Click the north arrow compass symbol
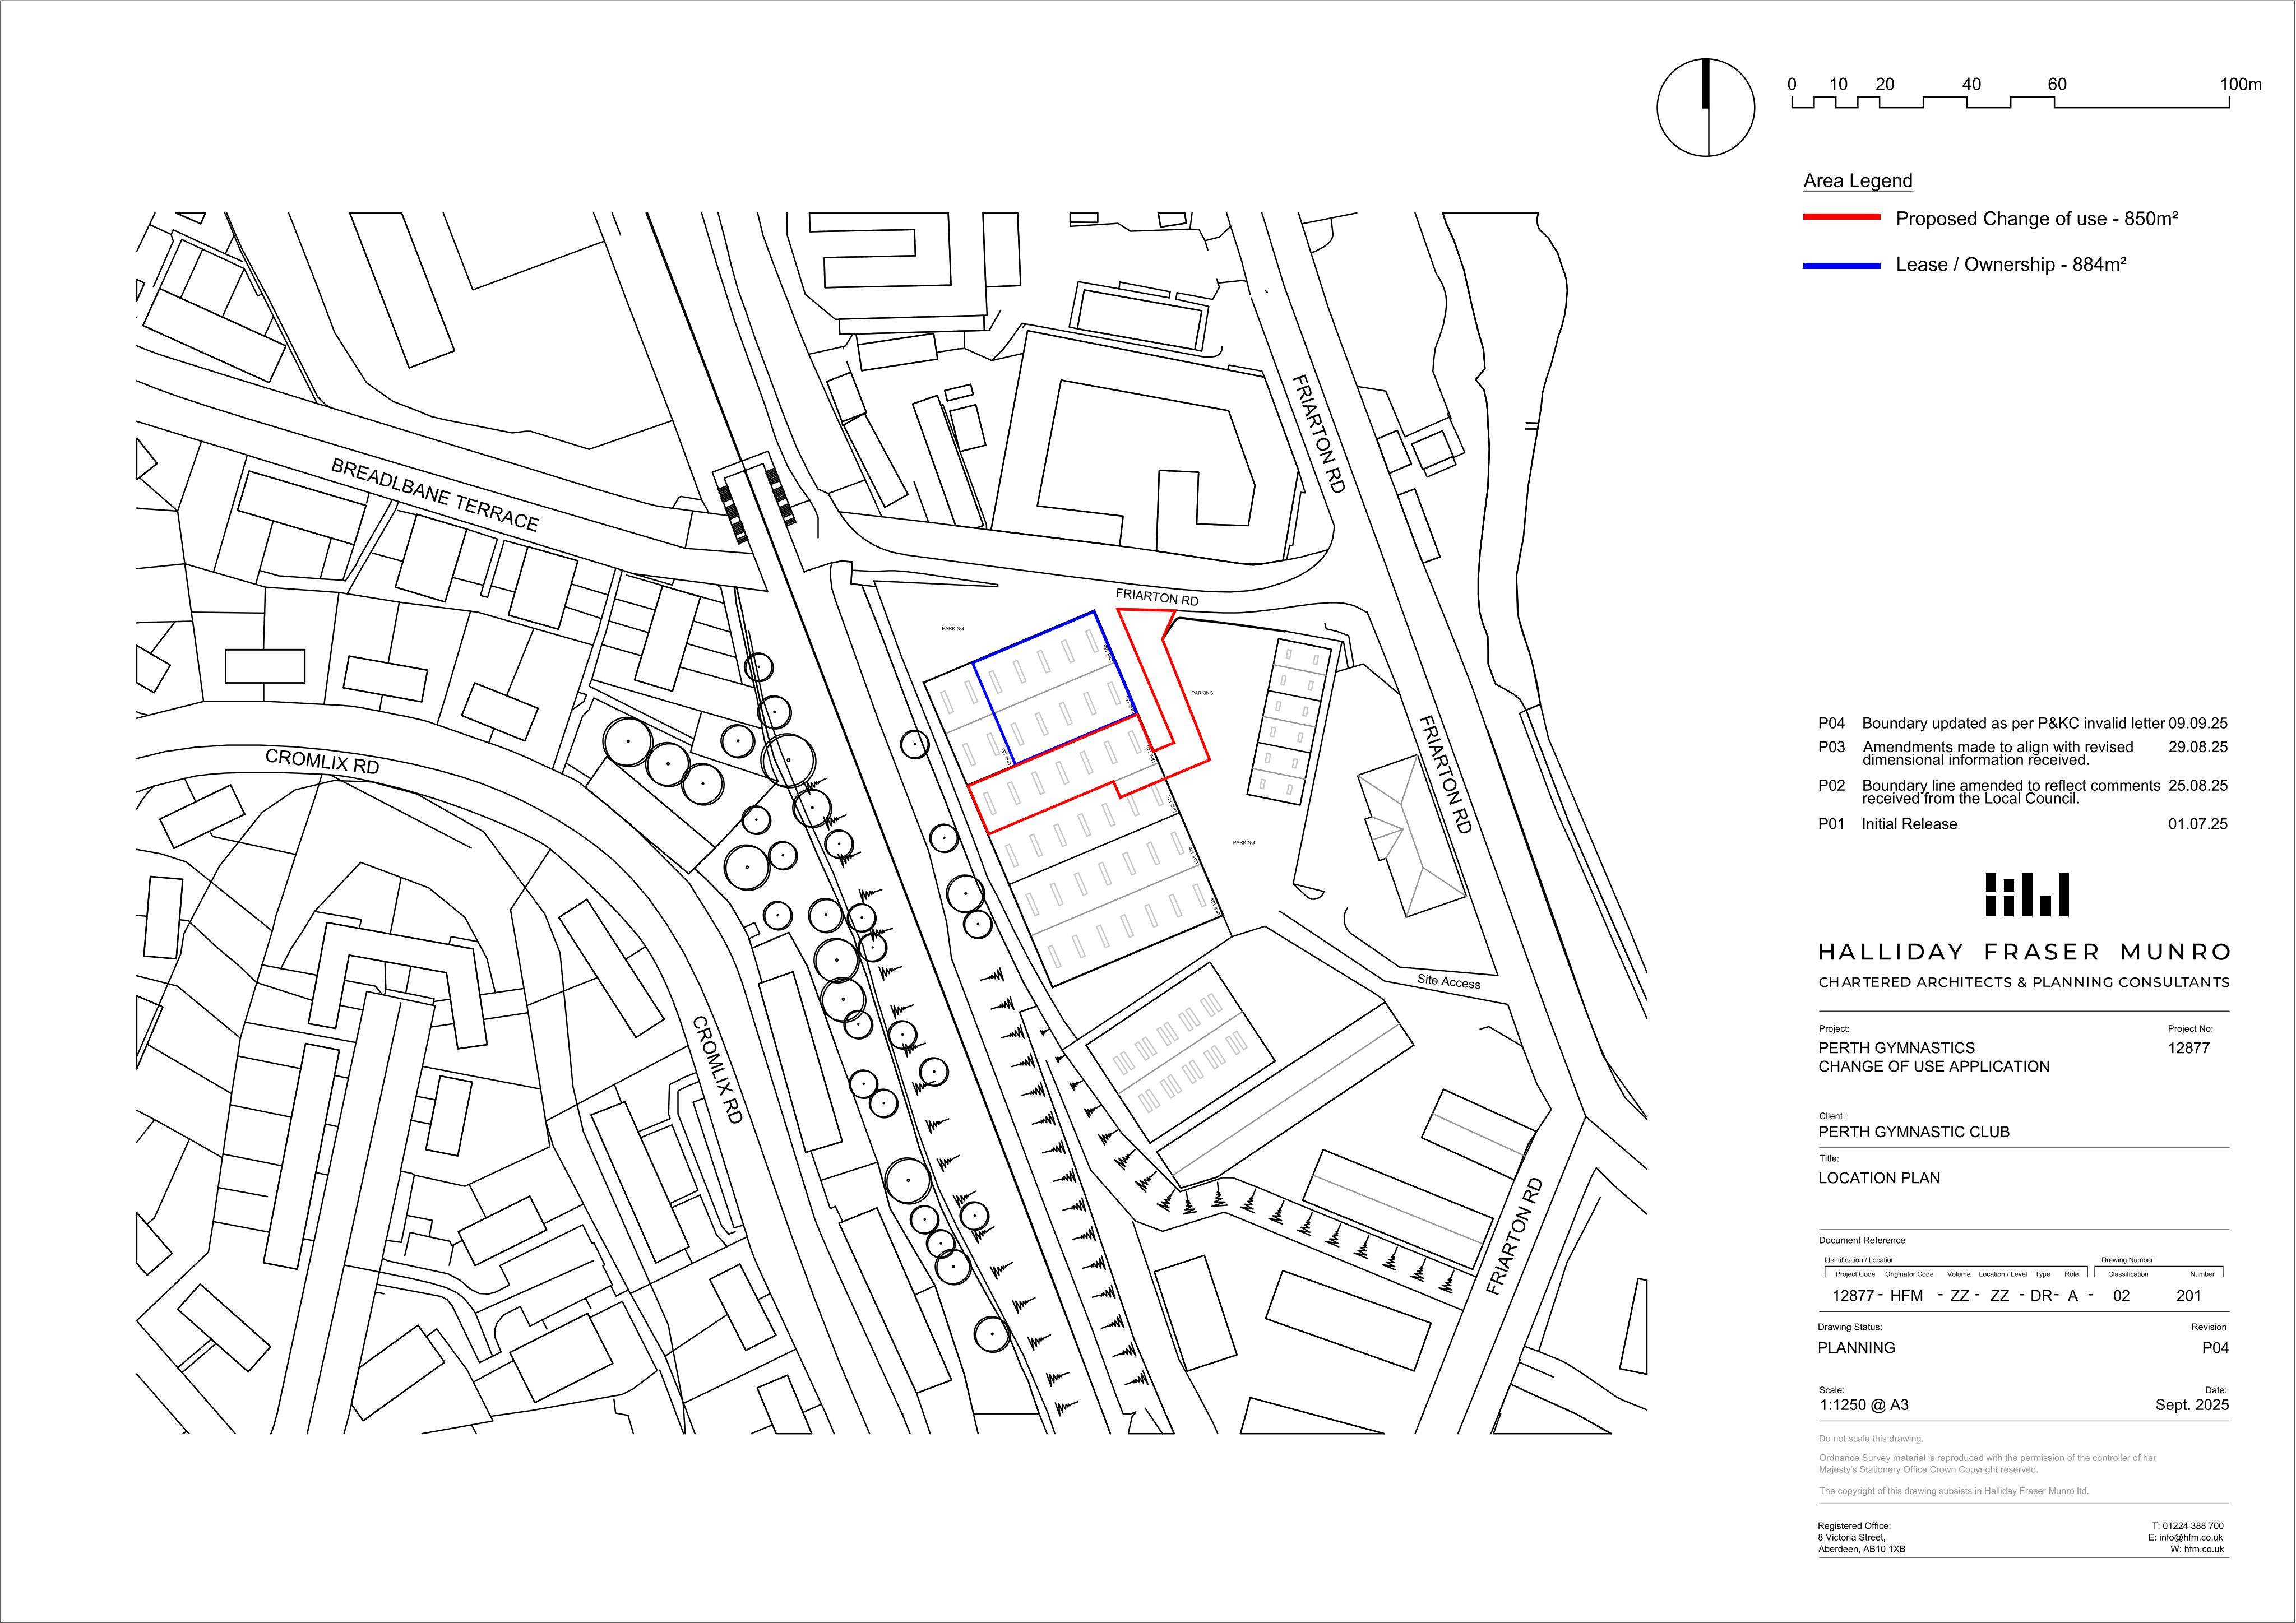Image resolution: width=2296 pixels, height=1623 pixels. click(x=1705, y=108)
